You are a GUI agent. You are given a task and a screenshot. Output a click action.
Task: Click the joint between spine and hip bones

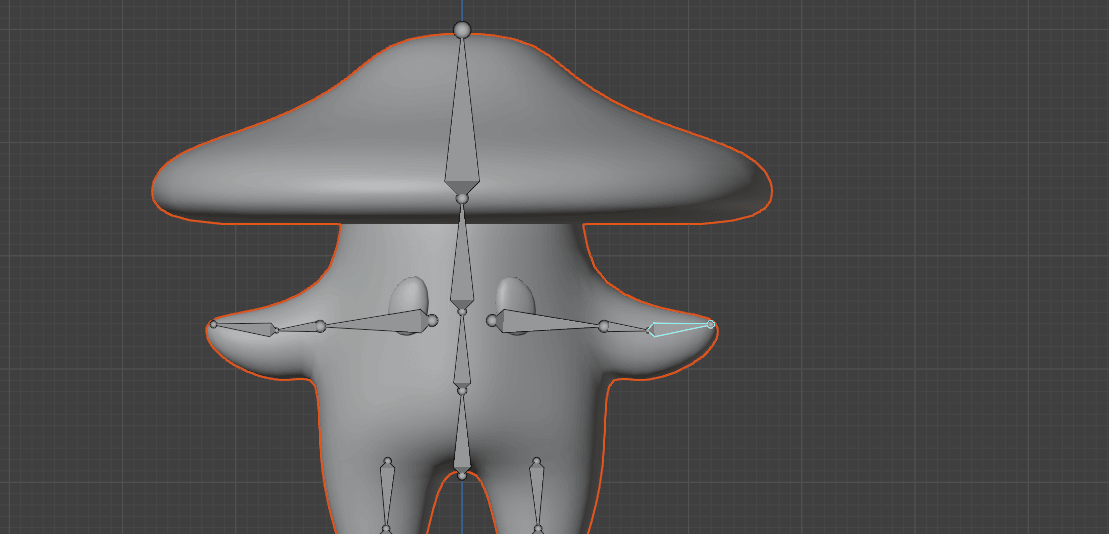(x=462, y=392)
